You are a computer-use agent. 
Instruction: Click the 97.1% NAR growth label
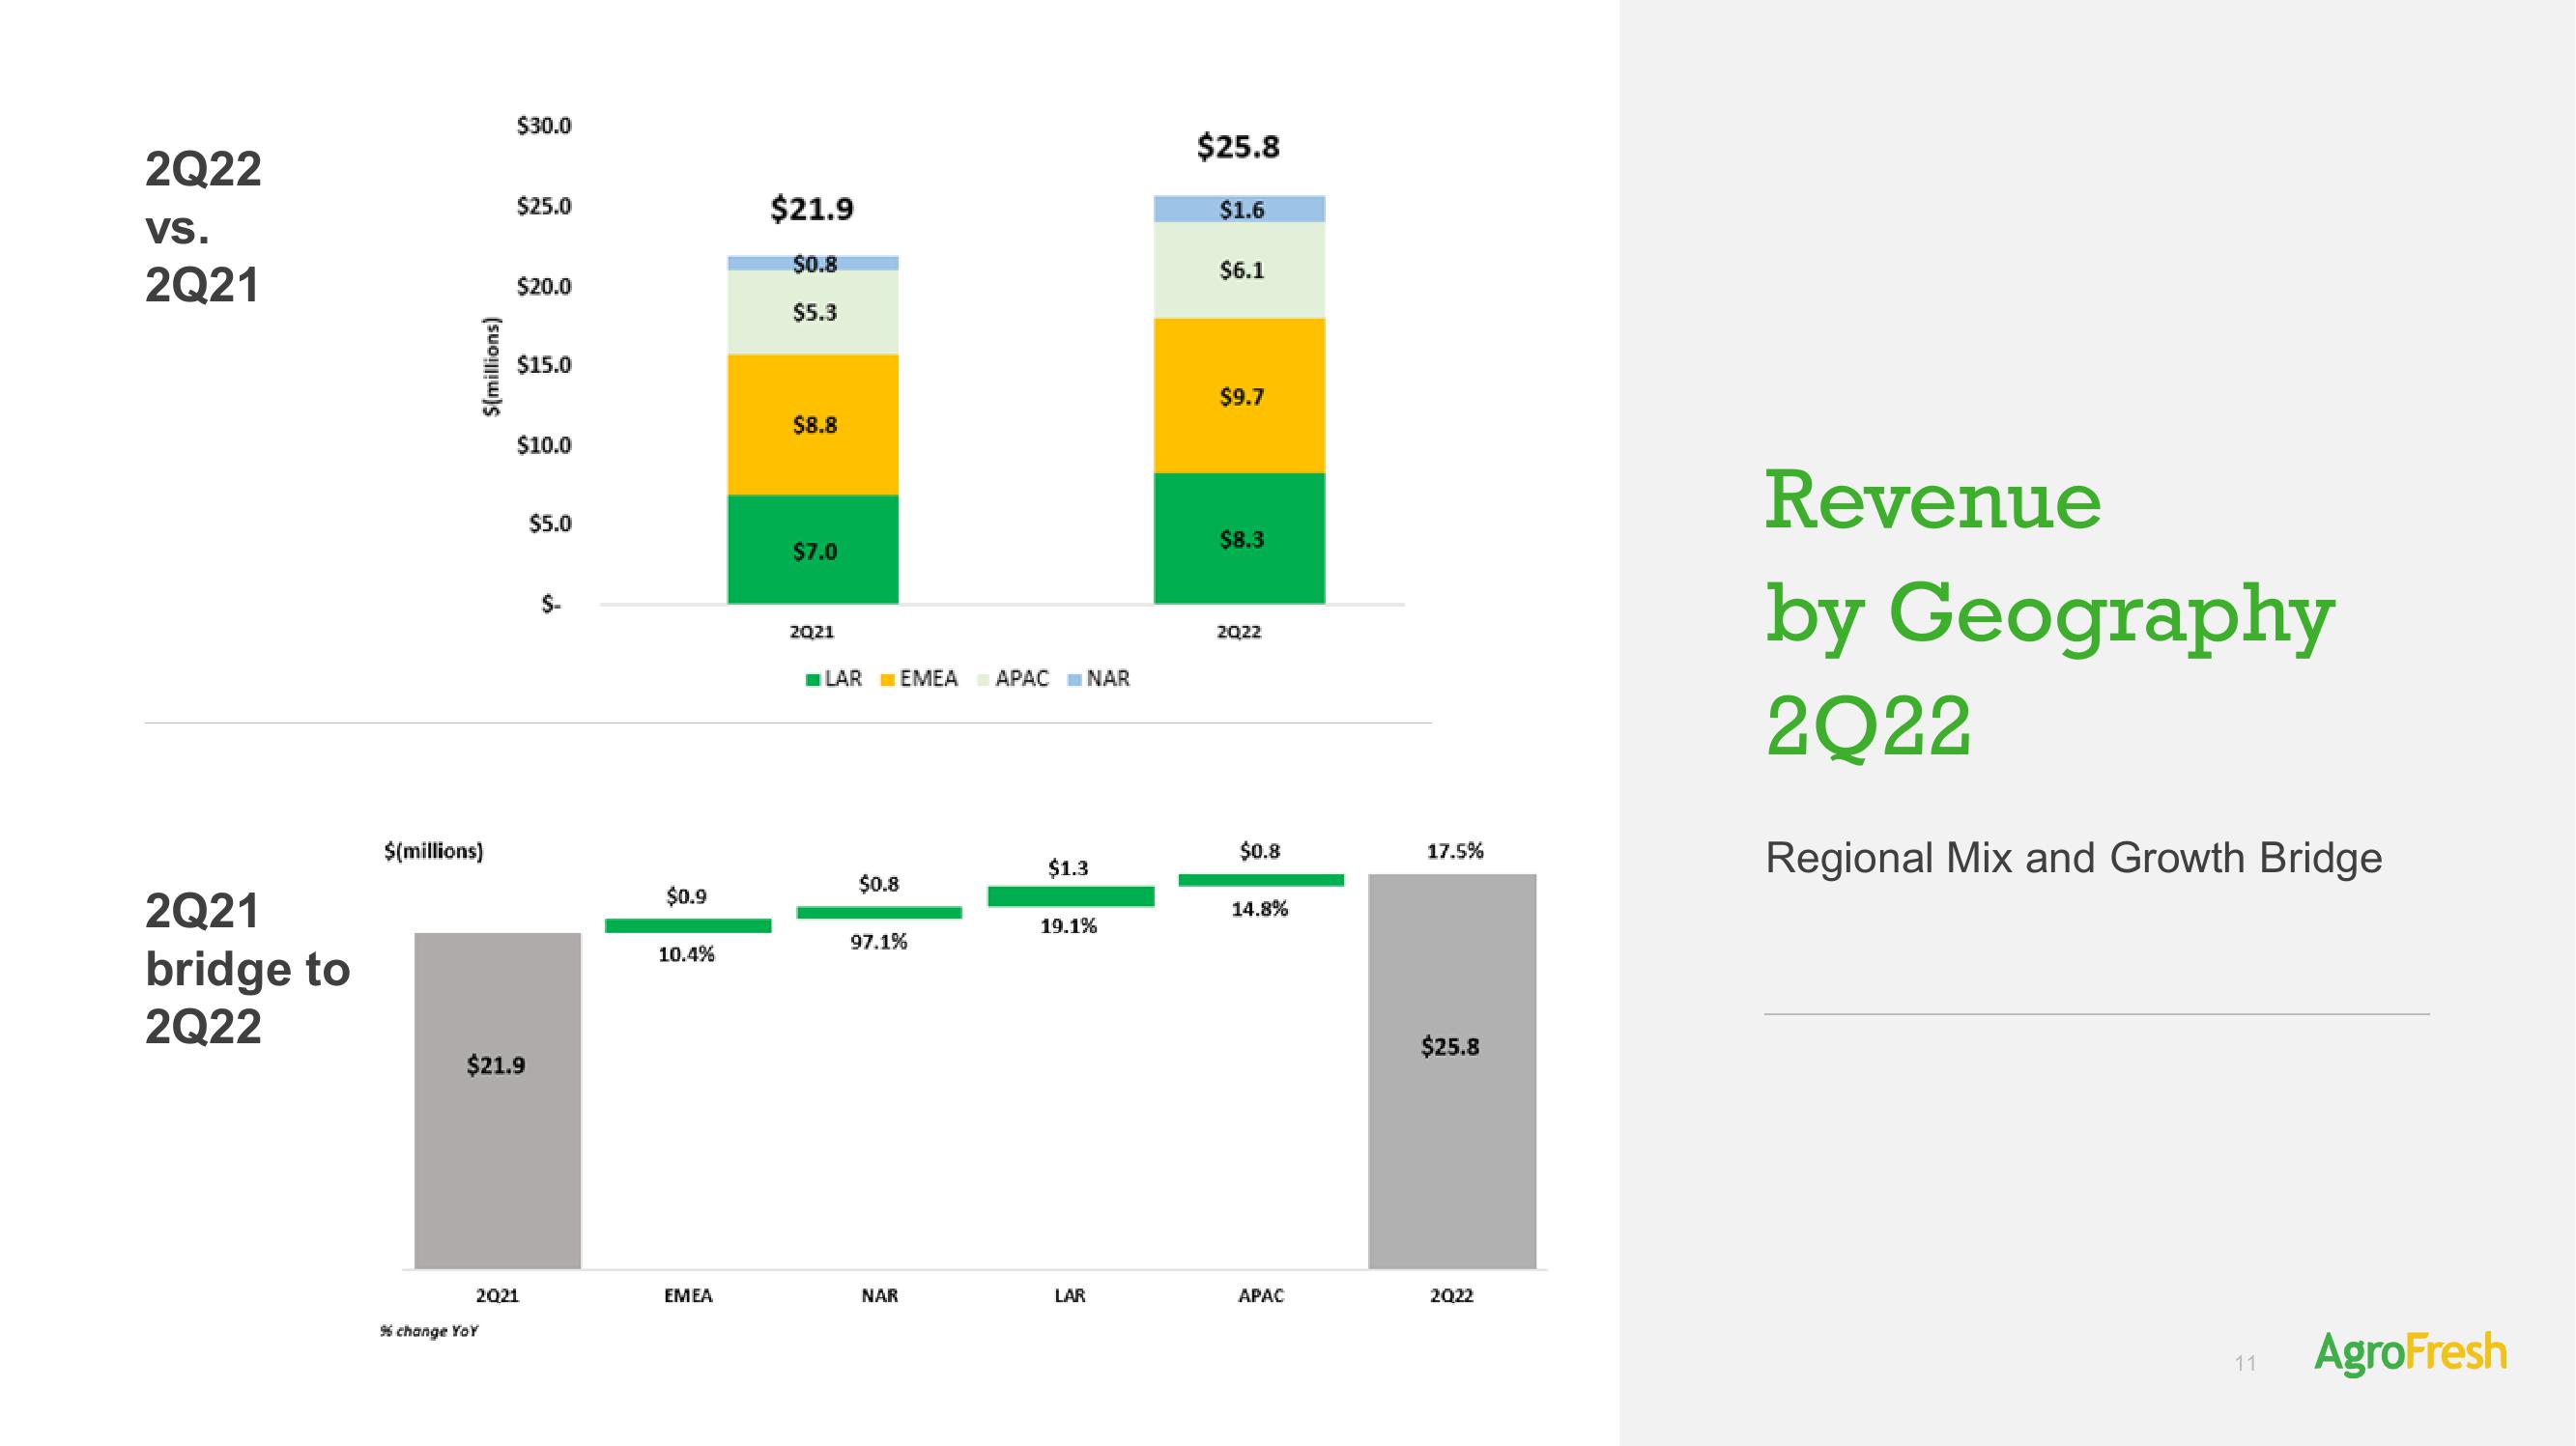879,942
